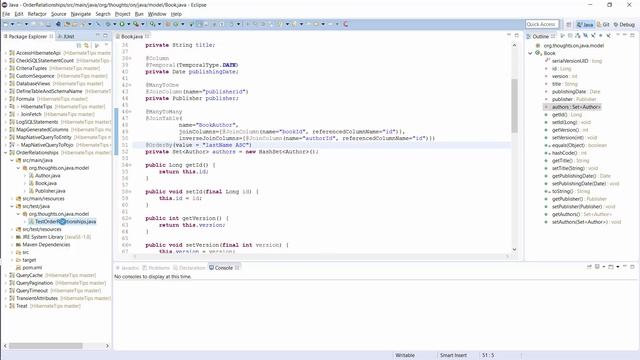
Task: Select Publisher.java in Package Explorer
Action: tap(50, 191)
